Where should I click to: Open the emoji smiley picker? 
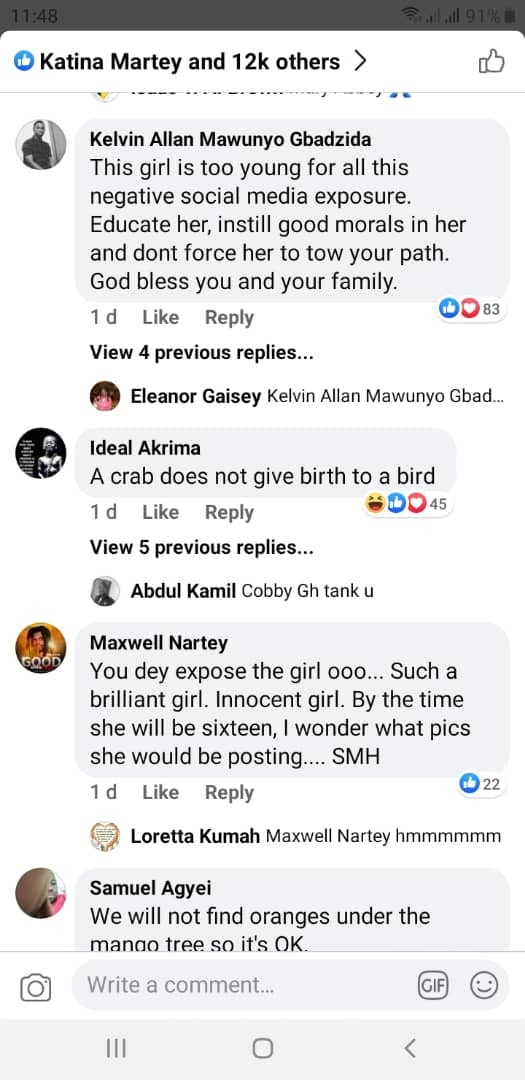[x=484, y=986]
